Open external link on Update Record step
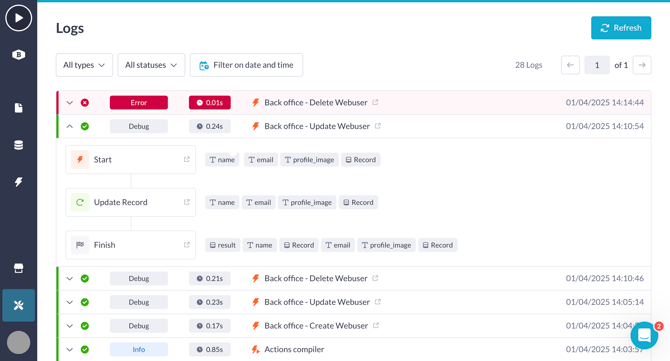The image size is (670, 361). click(187, 202)
